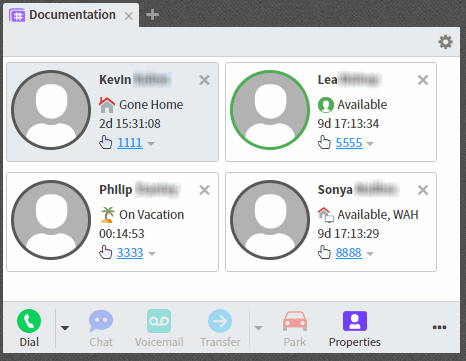
Task: Click Lea's Available status text
Action: (362, 105)
